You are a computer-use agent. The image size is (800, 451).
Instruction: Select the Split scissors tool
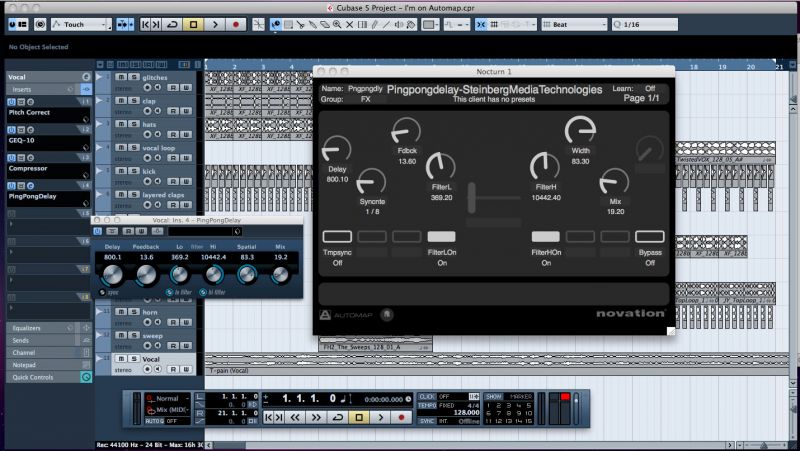tap(301, 24)
